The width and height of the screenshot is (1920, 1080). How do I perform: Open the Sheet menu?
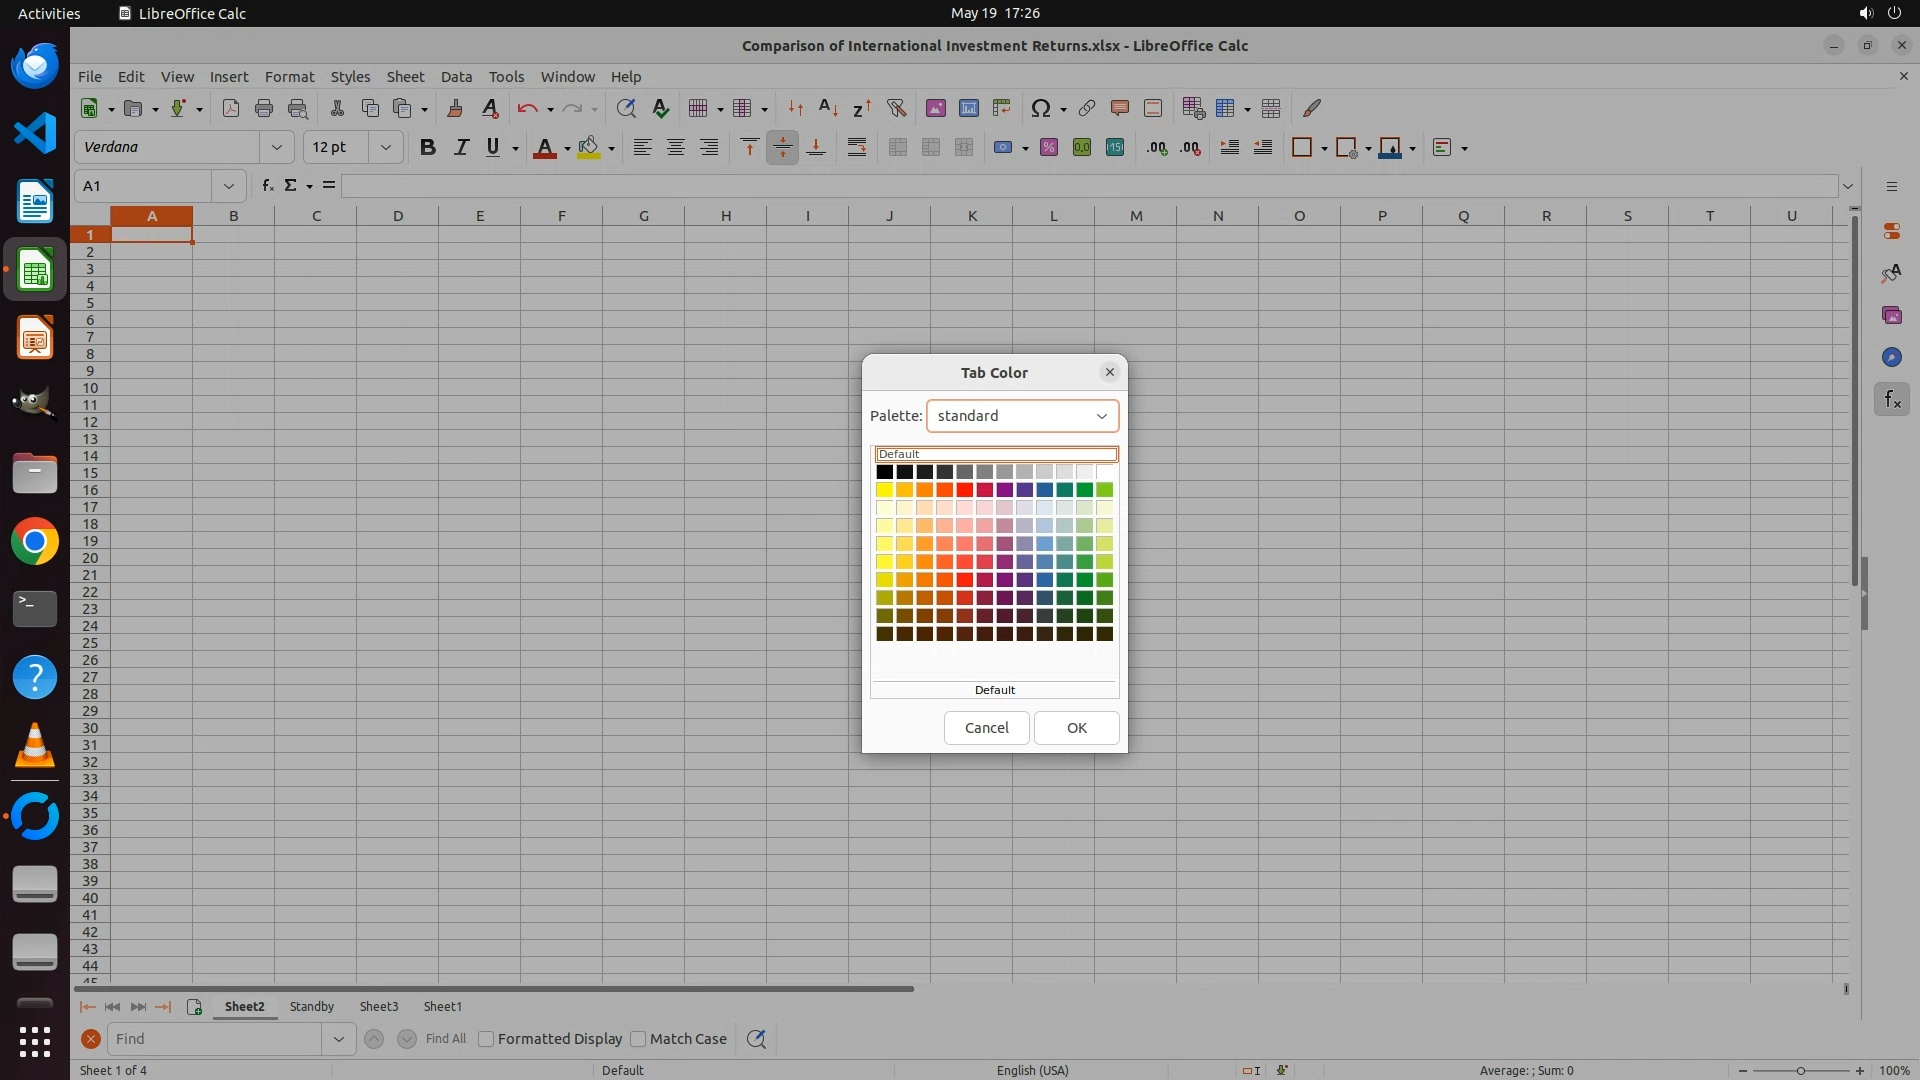click(405, 77)
